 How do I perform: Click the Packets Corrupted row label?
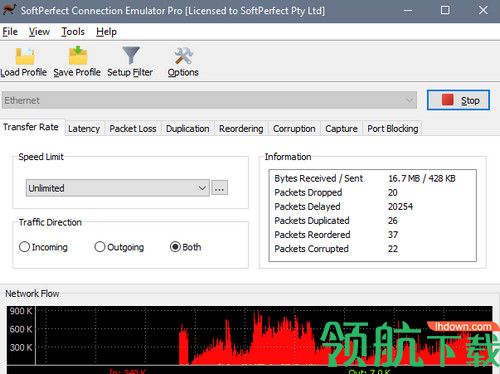pyautogui.click(x=311, y=249)
